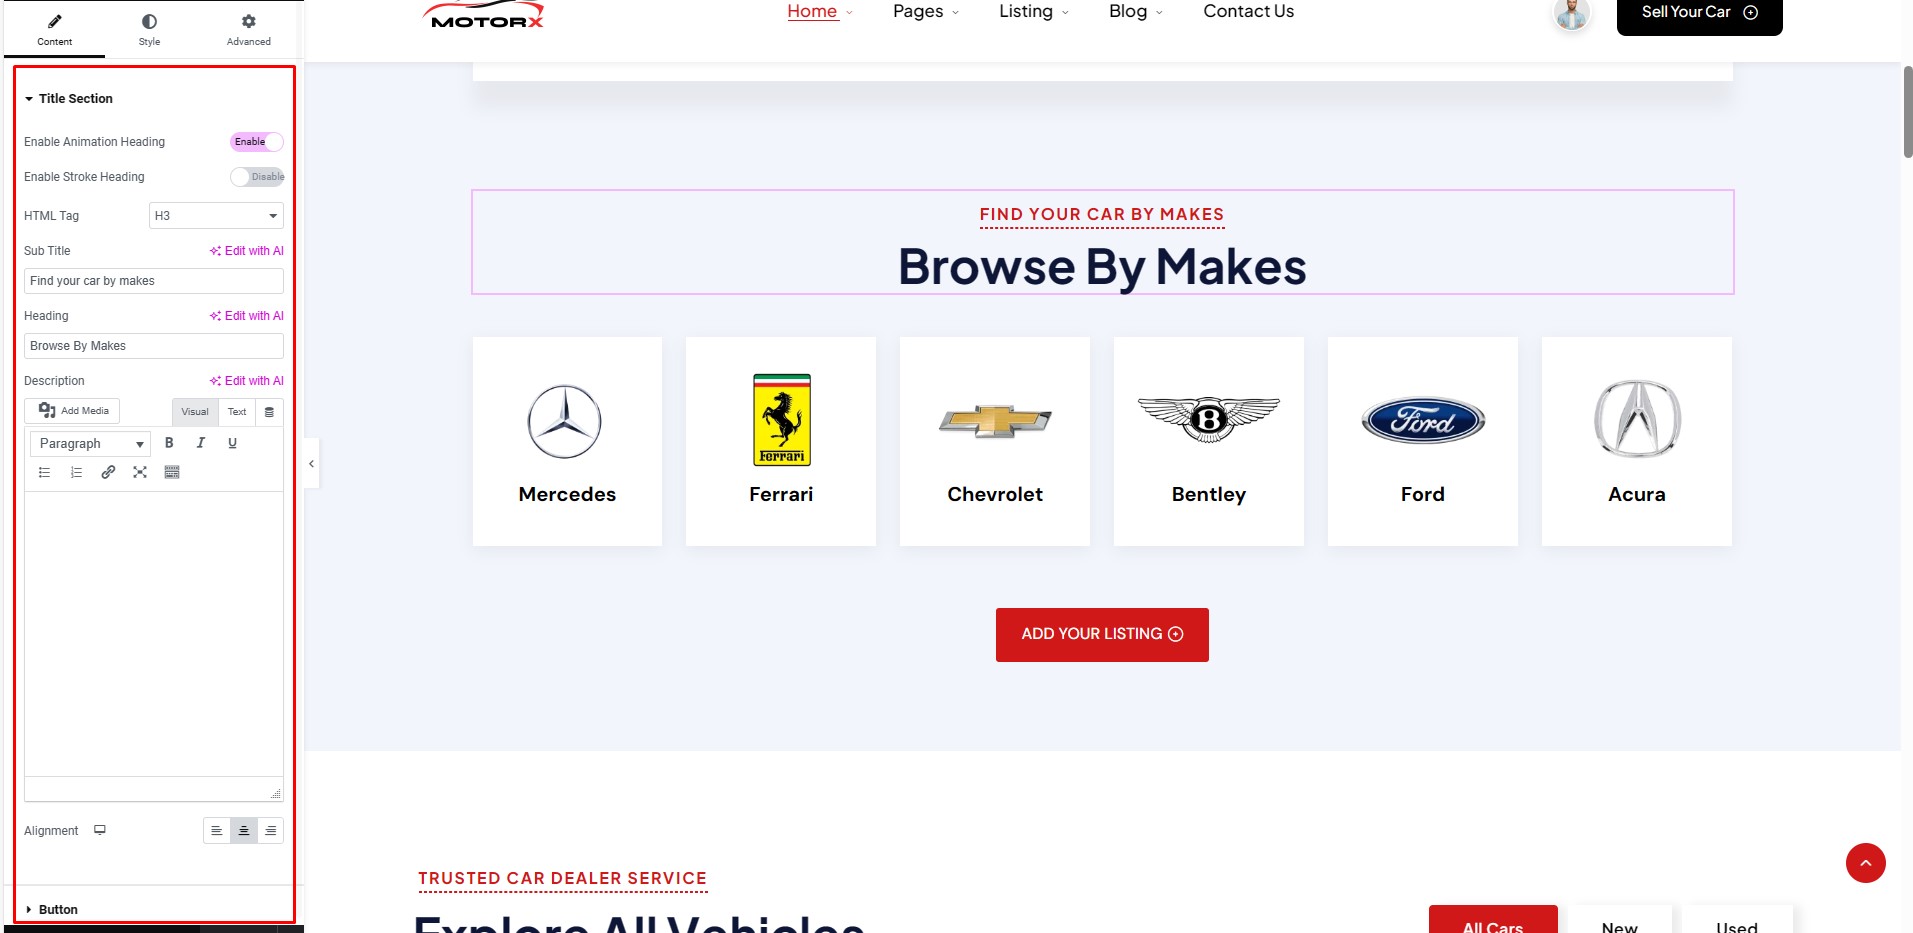Focus the Heading input field
Image resolution: width=1913 pixels, height=933 pixels.
click(x=154, y=346)
